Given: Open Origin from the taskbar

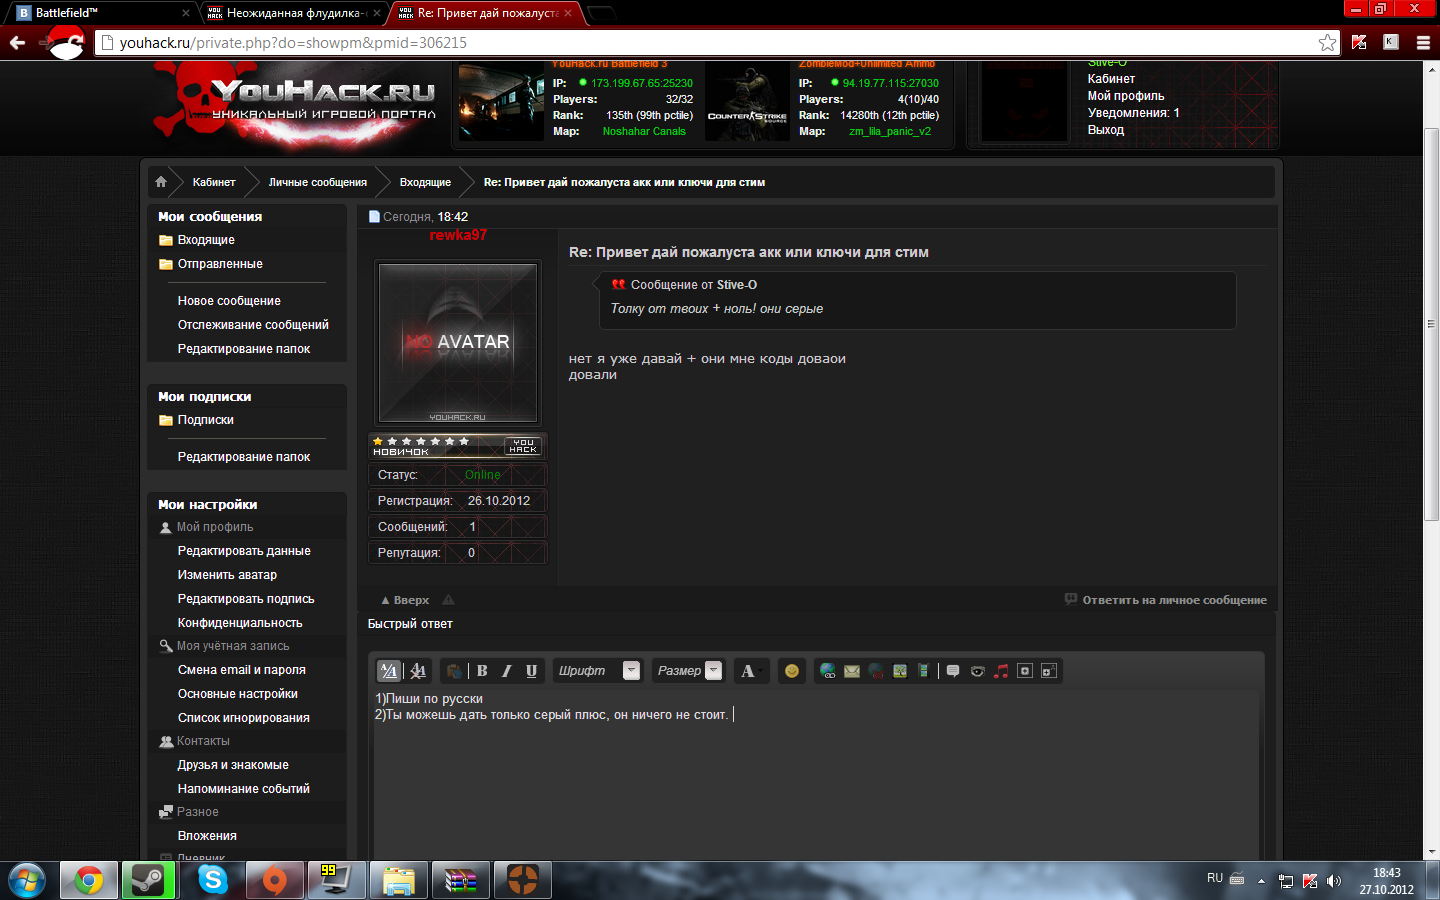Looking at the screenshot, I should pyautogui.click(x=275, y=880).
